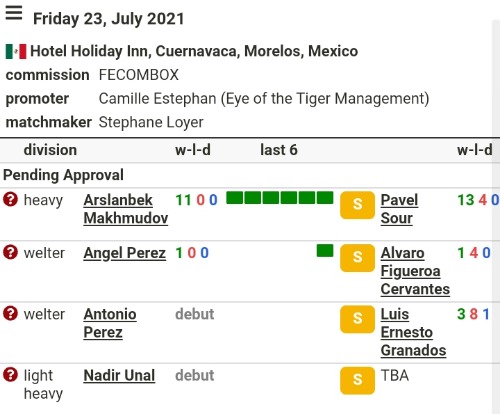This screenshot has width=500, height=414.
Task: Open Nadir Unal's profile link
Action: tap(119, 375)
